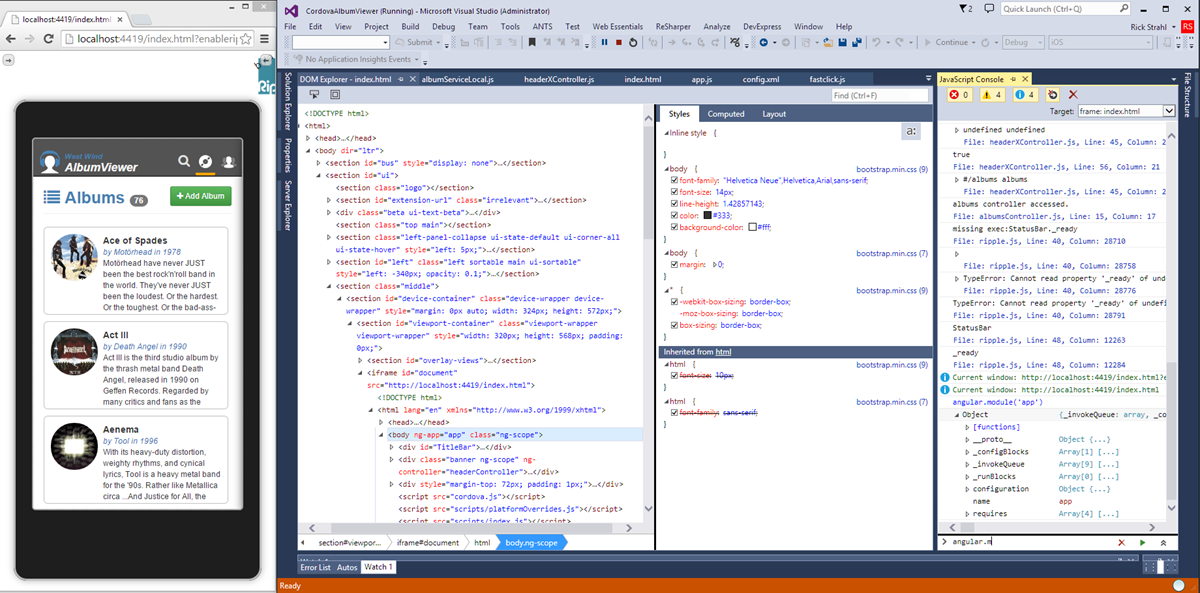1200x593 pixels.
Task: Switch to the Computed tab
Action: pos(726,114)
